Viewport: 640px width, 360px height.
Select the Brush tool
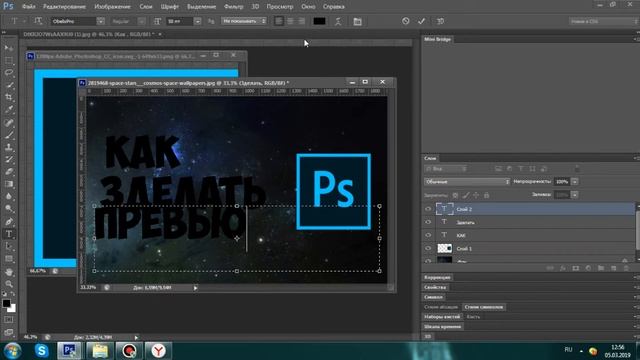pyautogui.click(x=9, y=135)
